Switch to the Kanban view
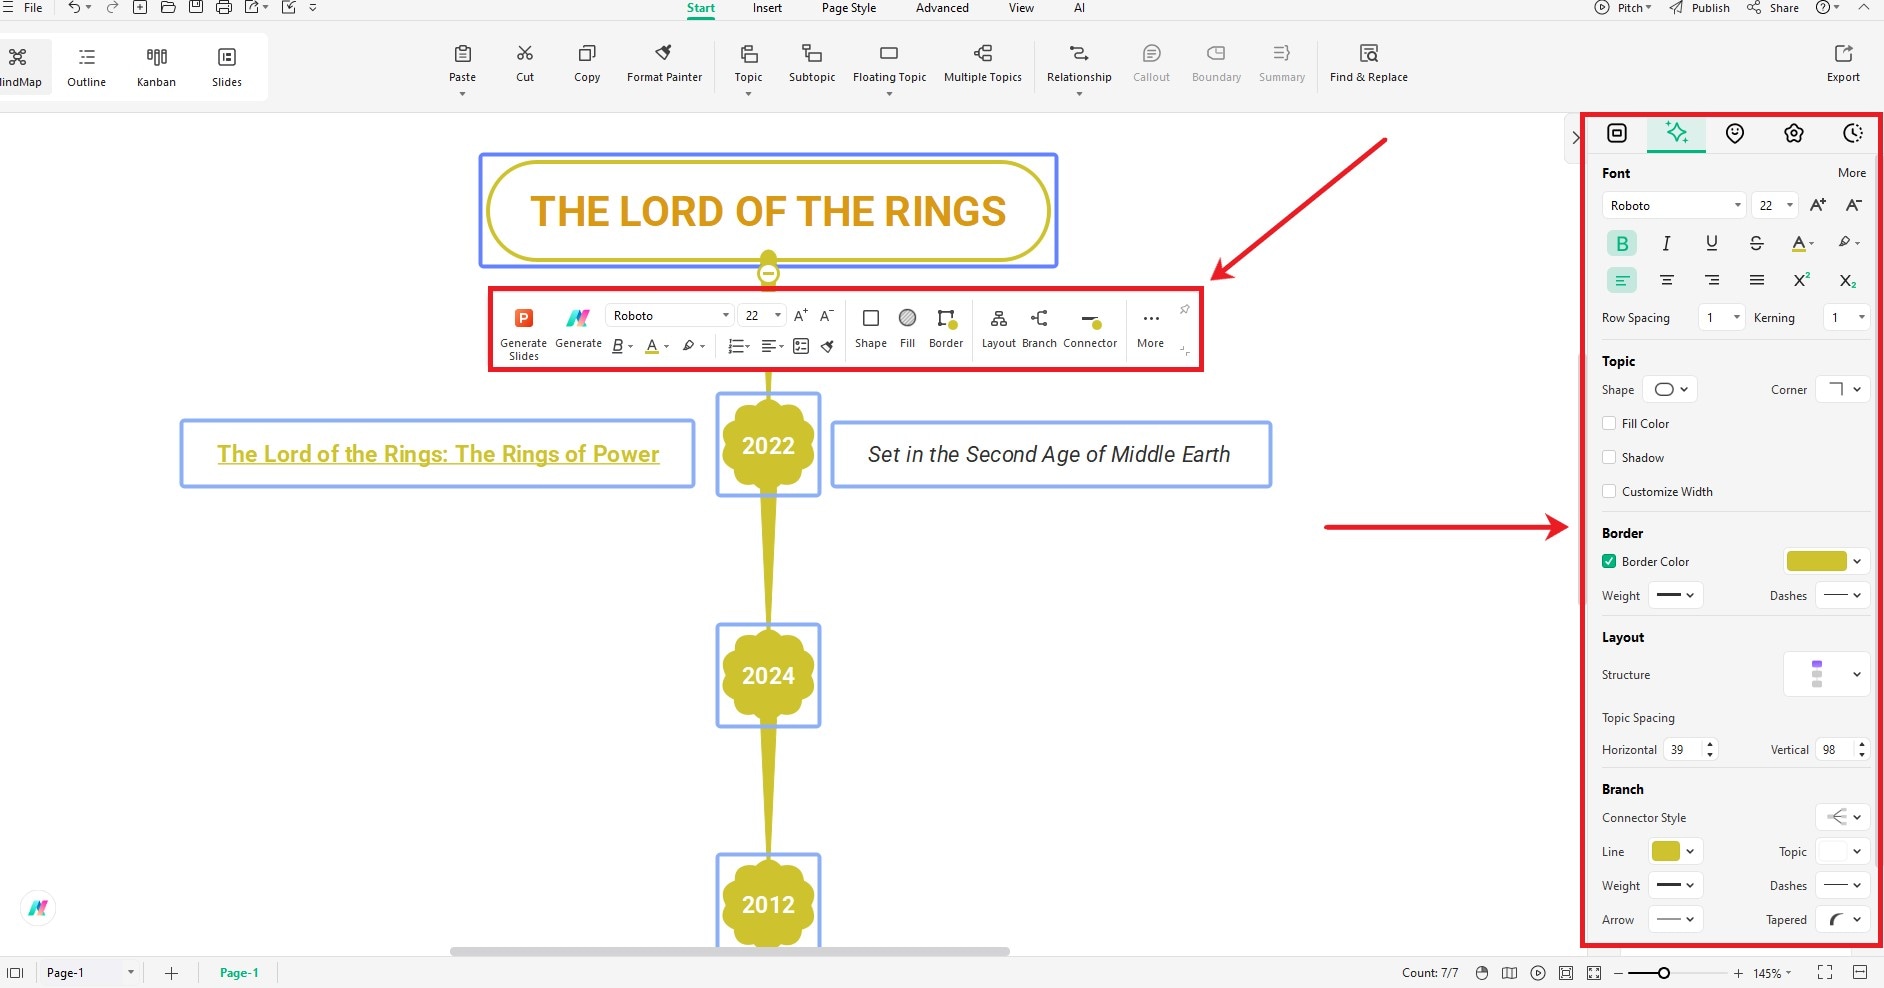 pyautogui.click(x=156, y=67)
